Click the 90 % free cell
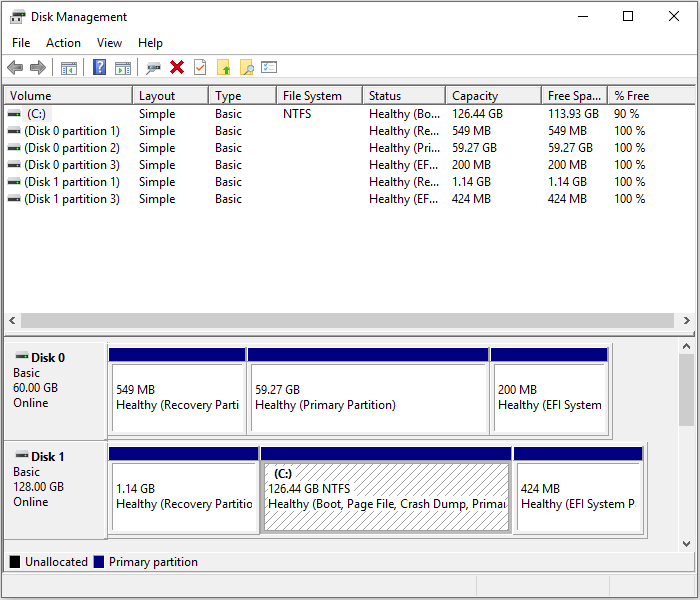 point(626,114)
